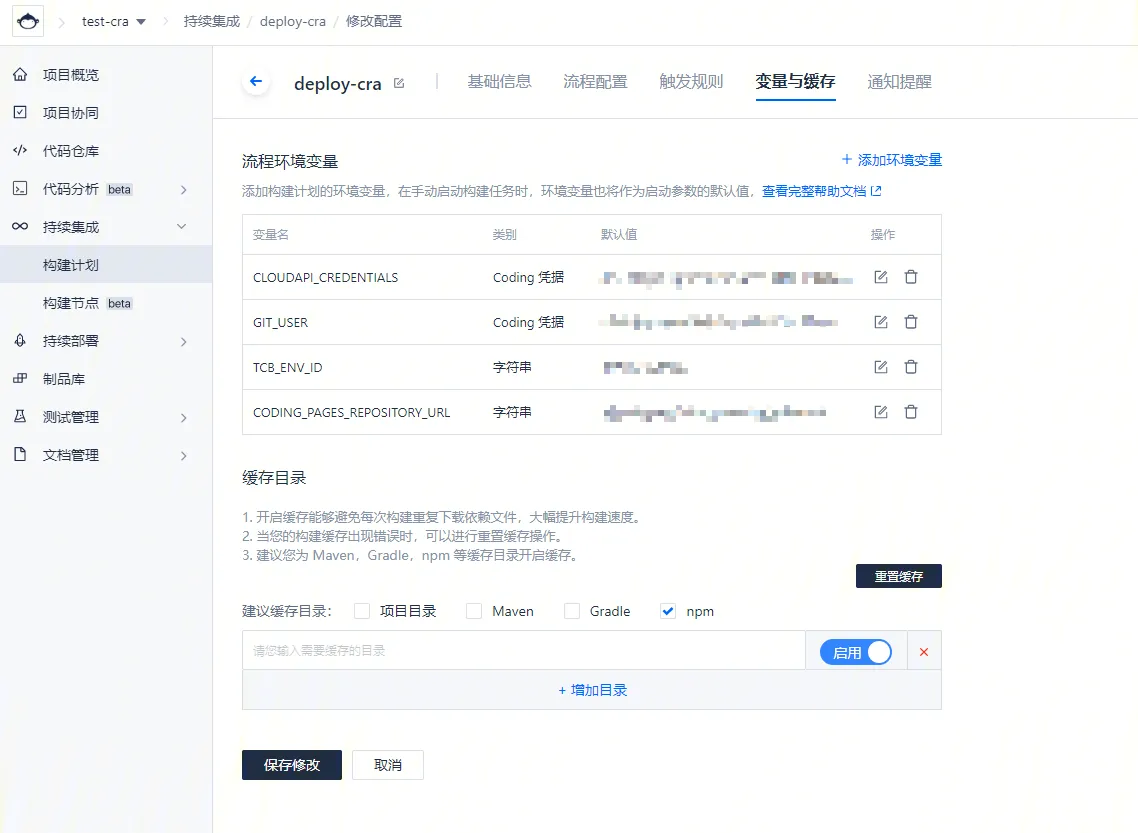
Task: Delete the CLOUDAPI_CREDENTIALS variable
Action: coord(911,277)
